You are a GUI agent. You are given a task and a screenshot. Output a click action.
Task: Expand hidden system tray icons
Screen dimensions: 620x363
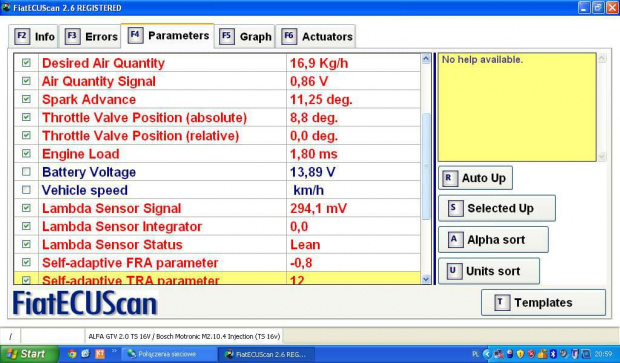[x=488, y=354]
